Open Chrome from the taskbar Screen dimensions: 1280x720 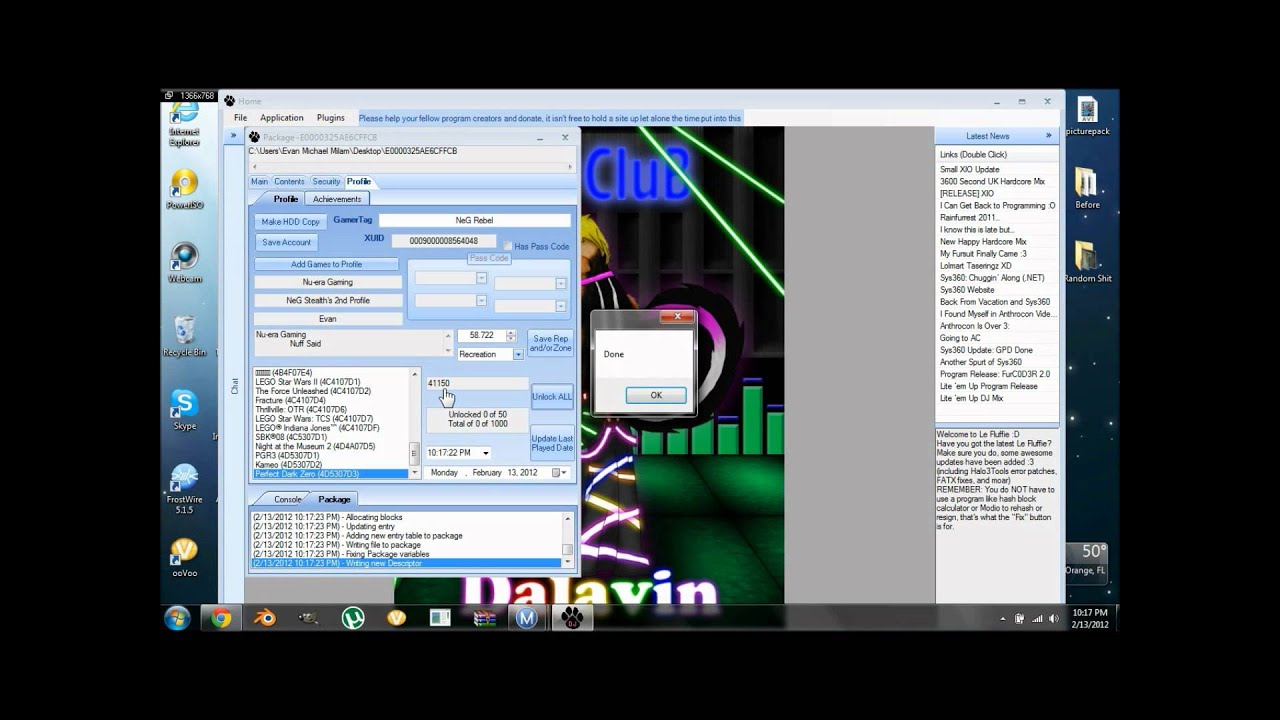pyautogui.click(x=221, y=618)
